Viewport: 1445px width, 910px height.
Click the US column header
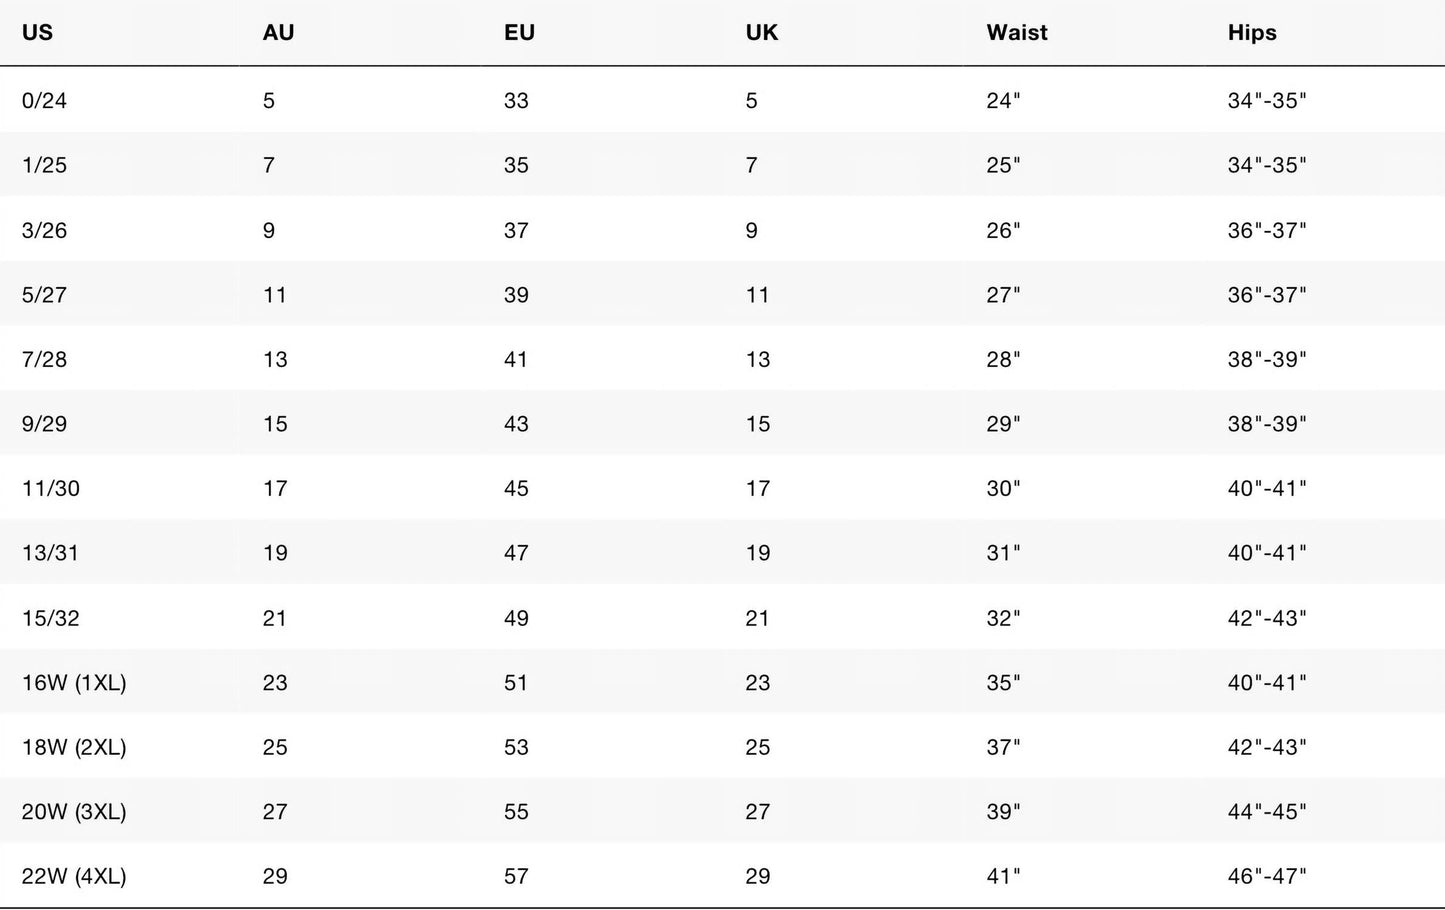[37, 32]
